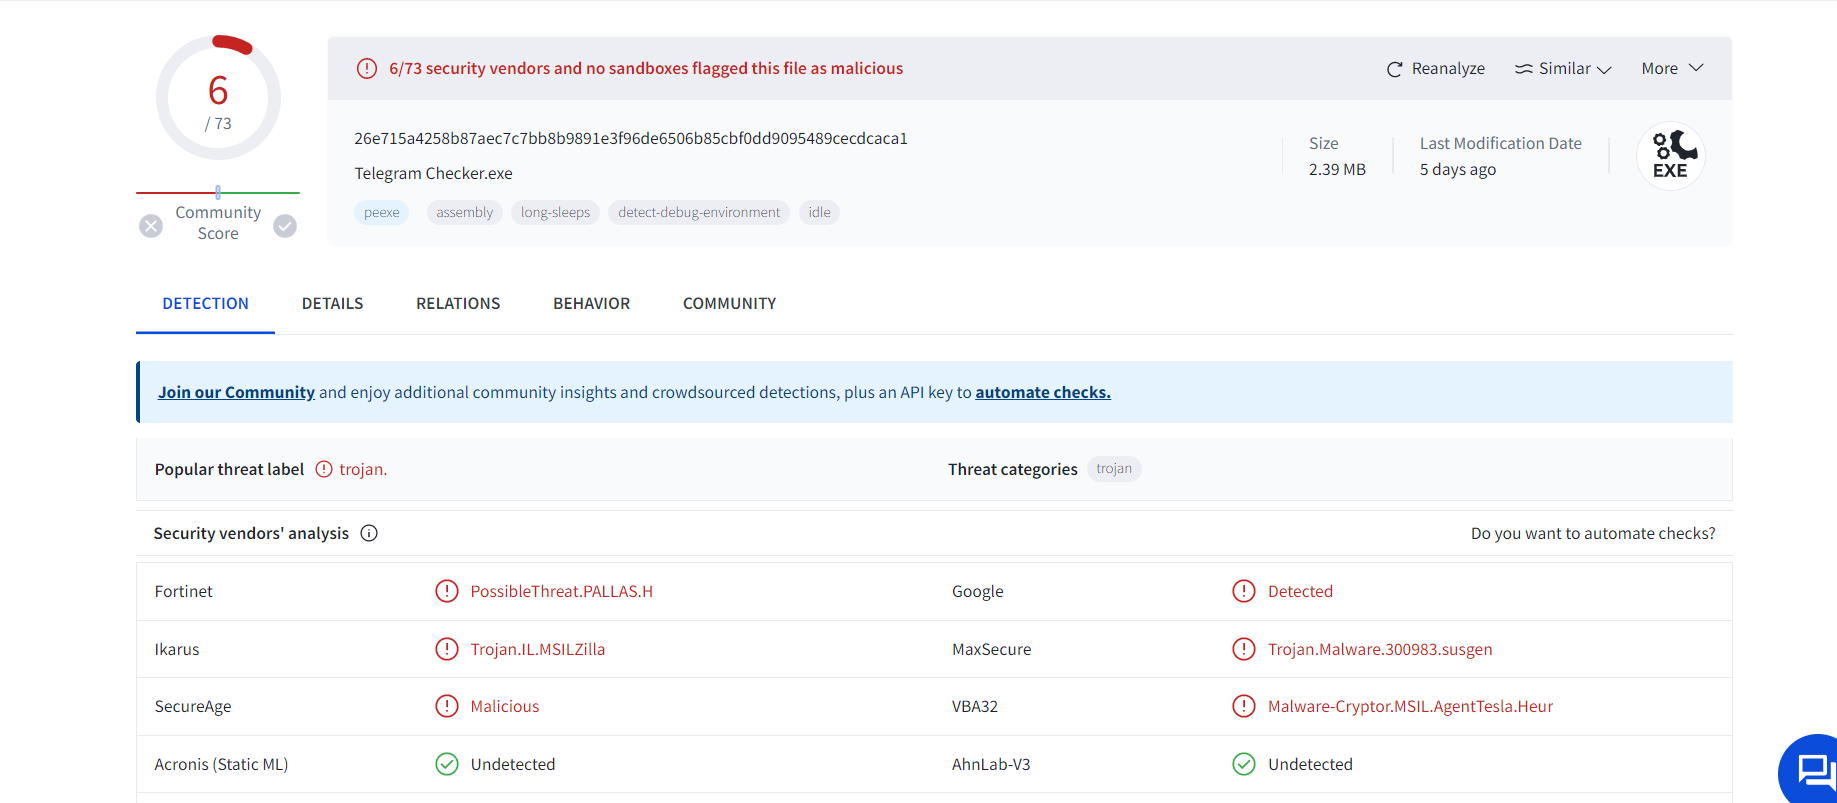This screenshot has height=803, width=1837.
Task: Click the MaxSecure detection alert icon
Action: [x=1244, y=649]
